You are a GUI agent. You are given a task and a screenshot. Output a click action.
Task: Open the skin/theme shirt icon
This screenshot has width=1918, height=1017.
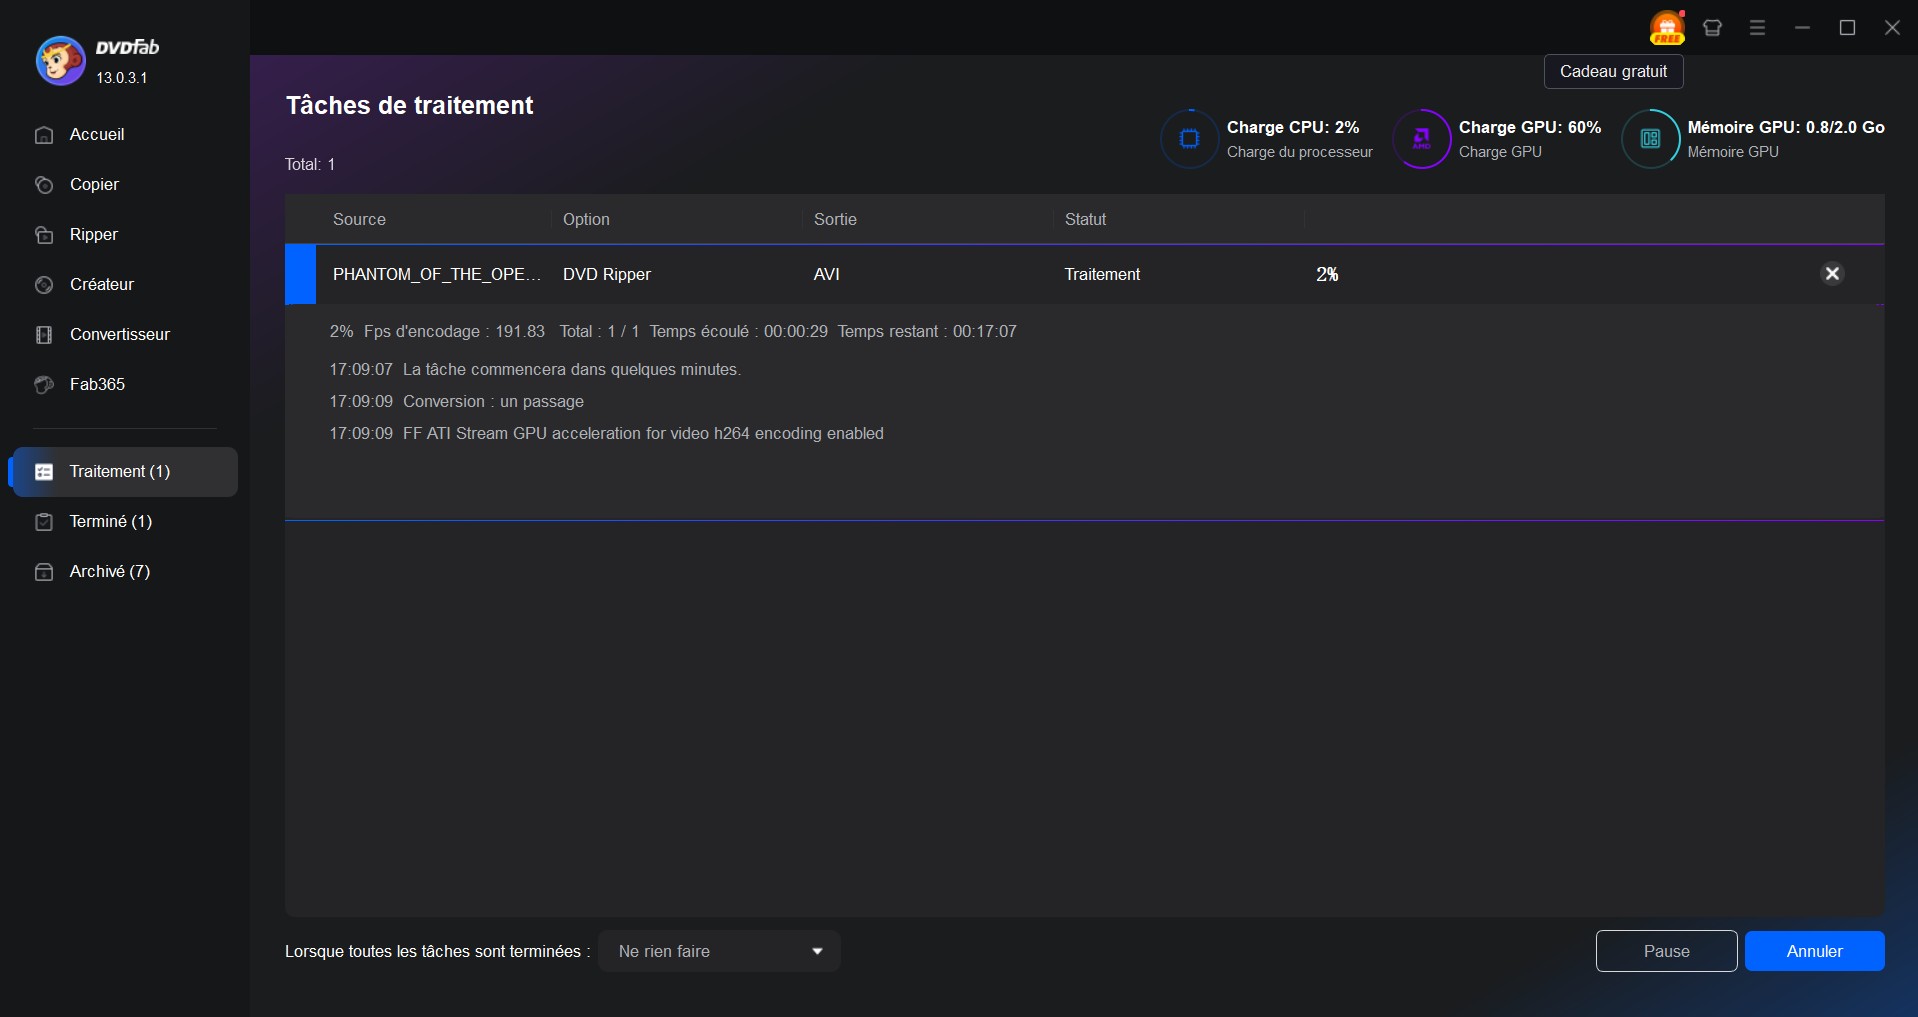pyautogui.click(x=1712, y=28)
